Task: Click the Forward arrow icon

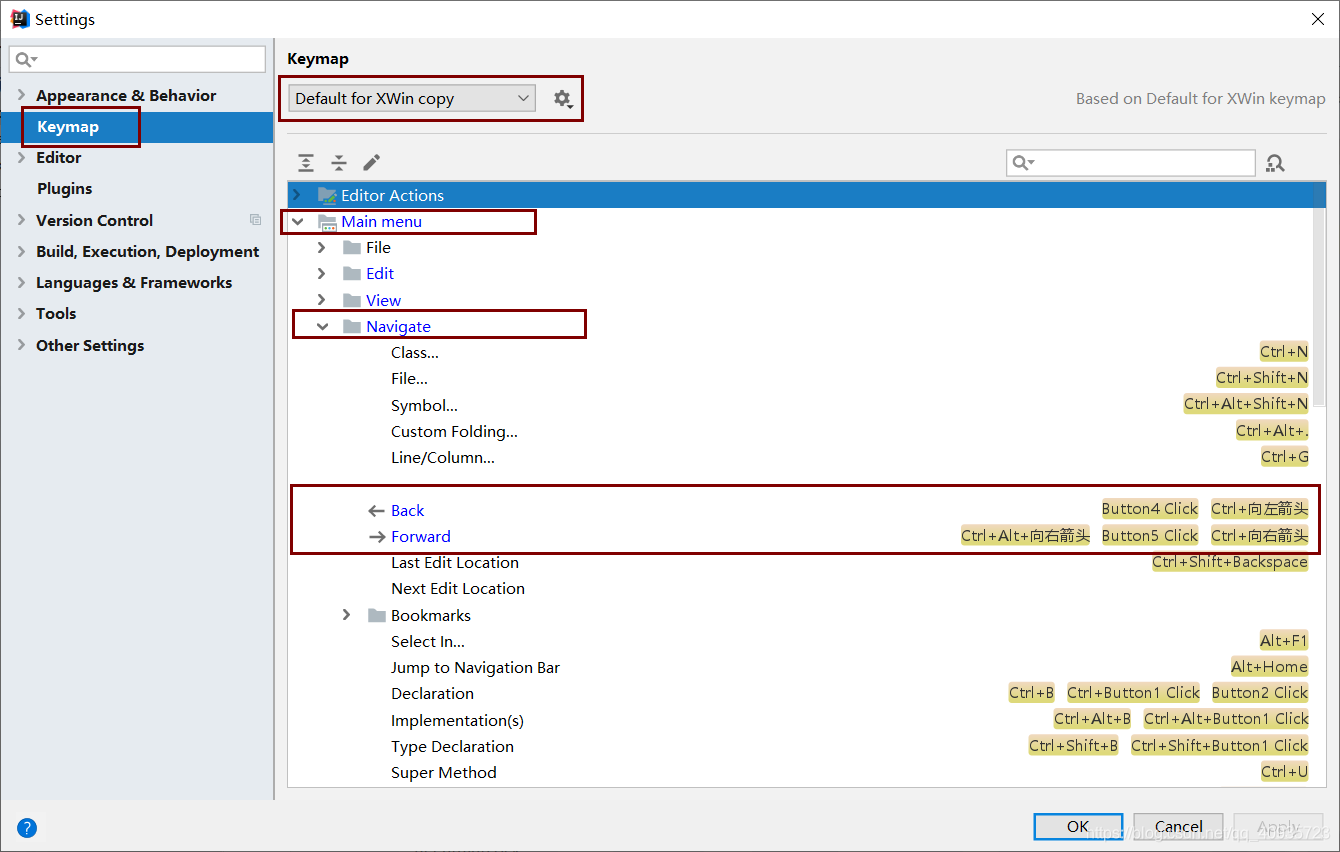Action: (x=377, y=537)
